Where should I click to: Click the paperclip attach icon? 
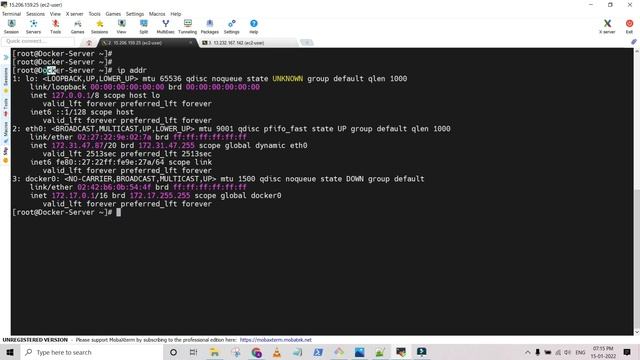tap(633, 42)
